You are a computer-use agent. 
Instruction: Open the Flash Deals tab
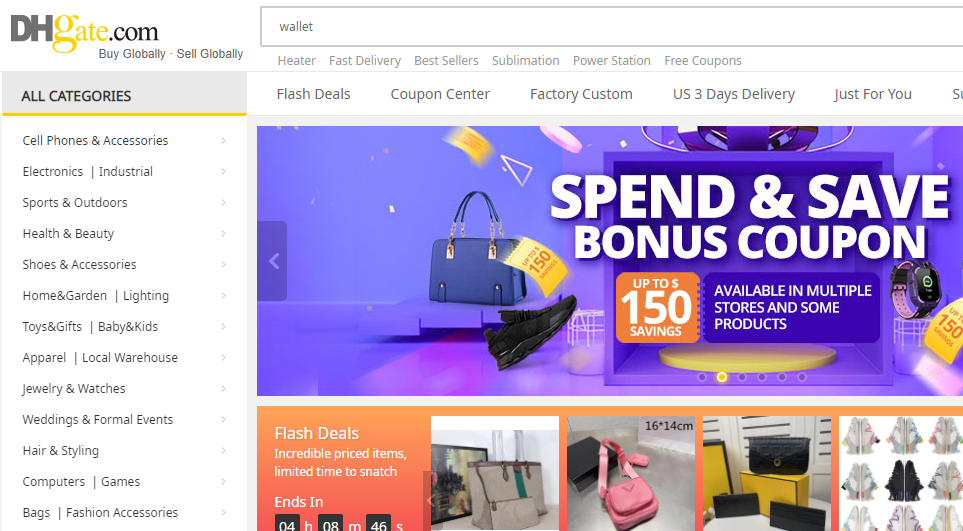pyautogui.click(x=313, y=94)
